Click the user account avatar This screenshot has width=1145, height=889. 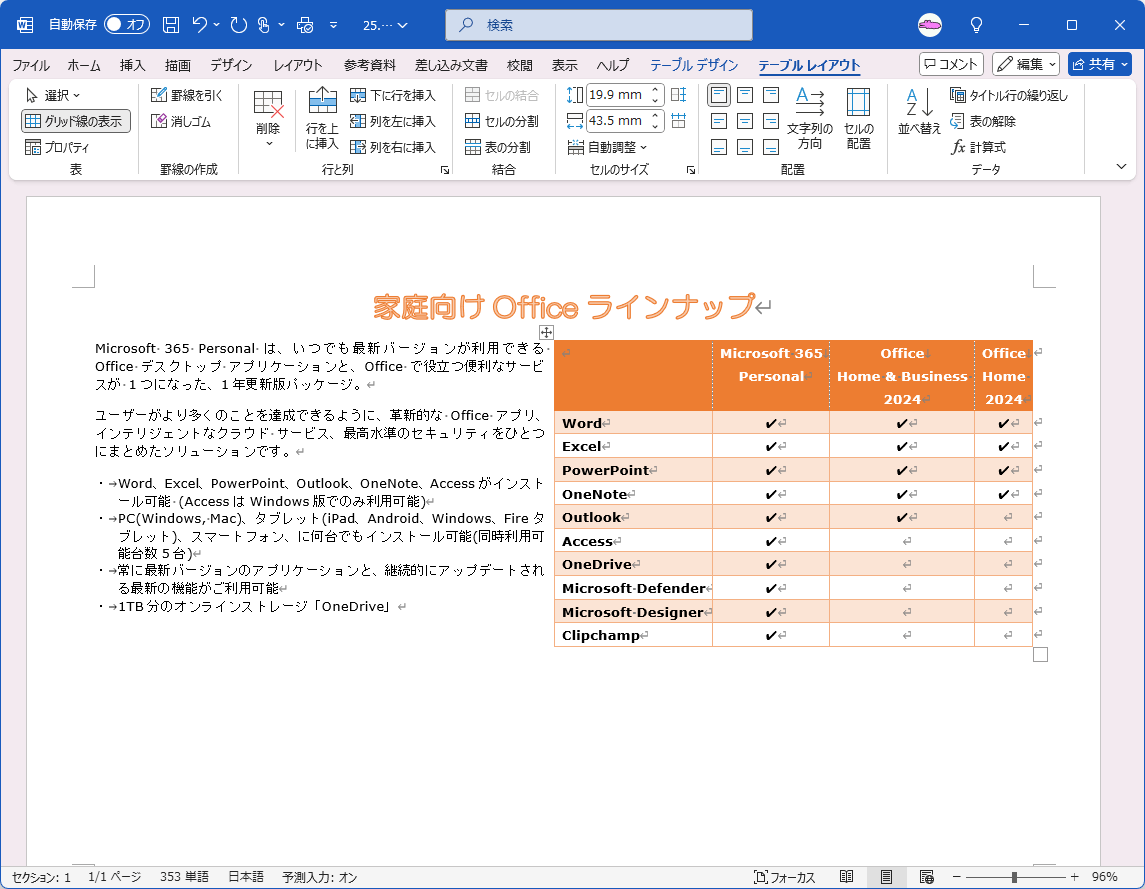930,25
